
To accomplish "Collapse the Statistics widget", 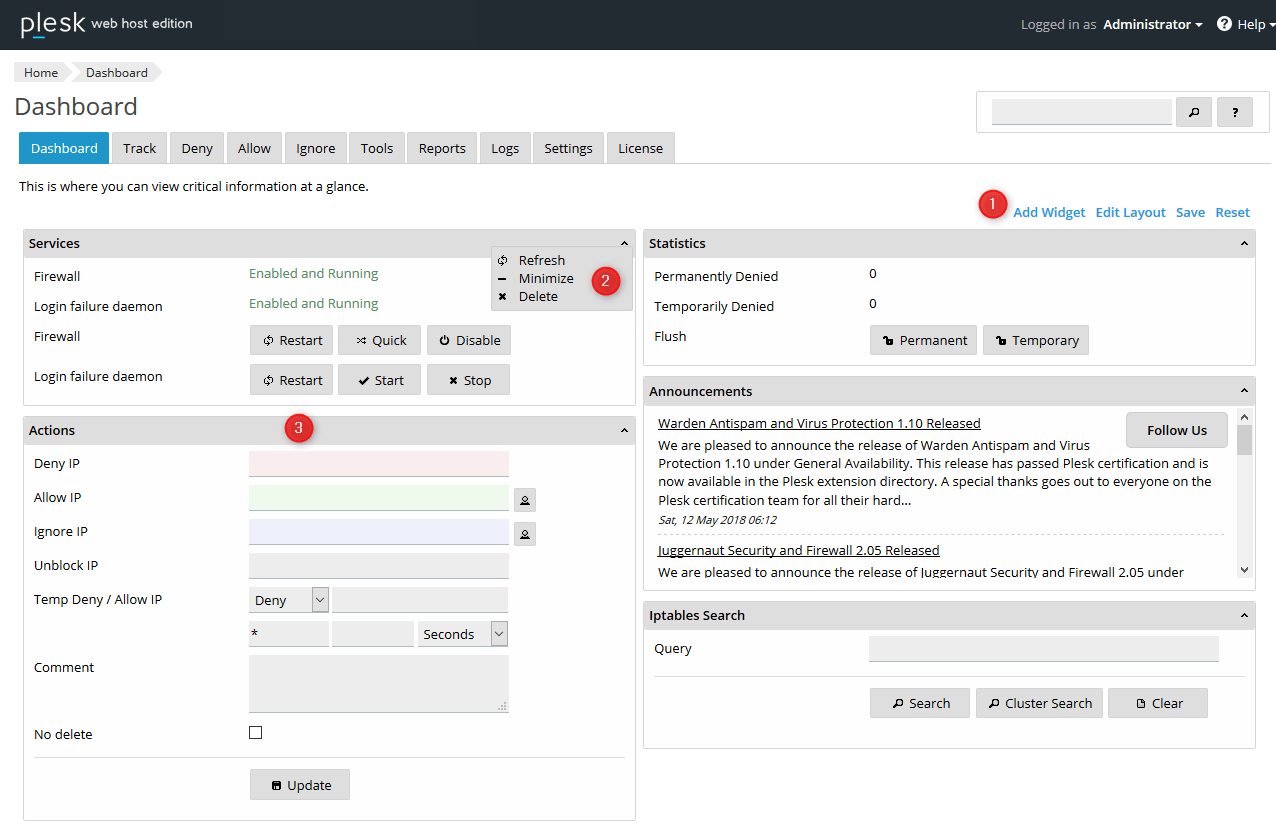I will [1245, 243].
